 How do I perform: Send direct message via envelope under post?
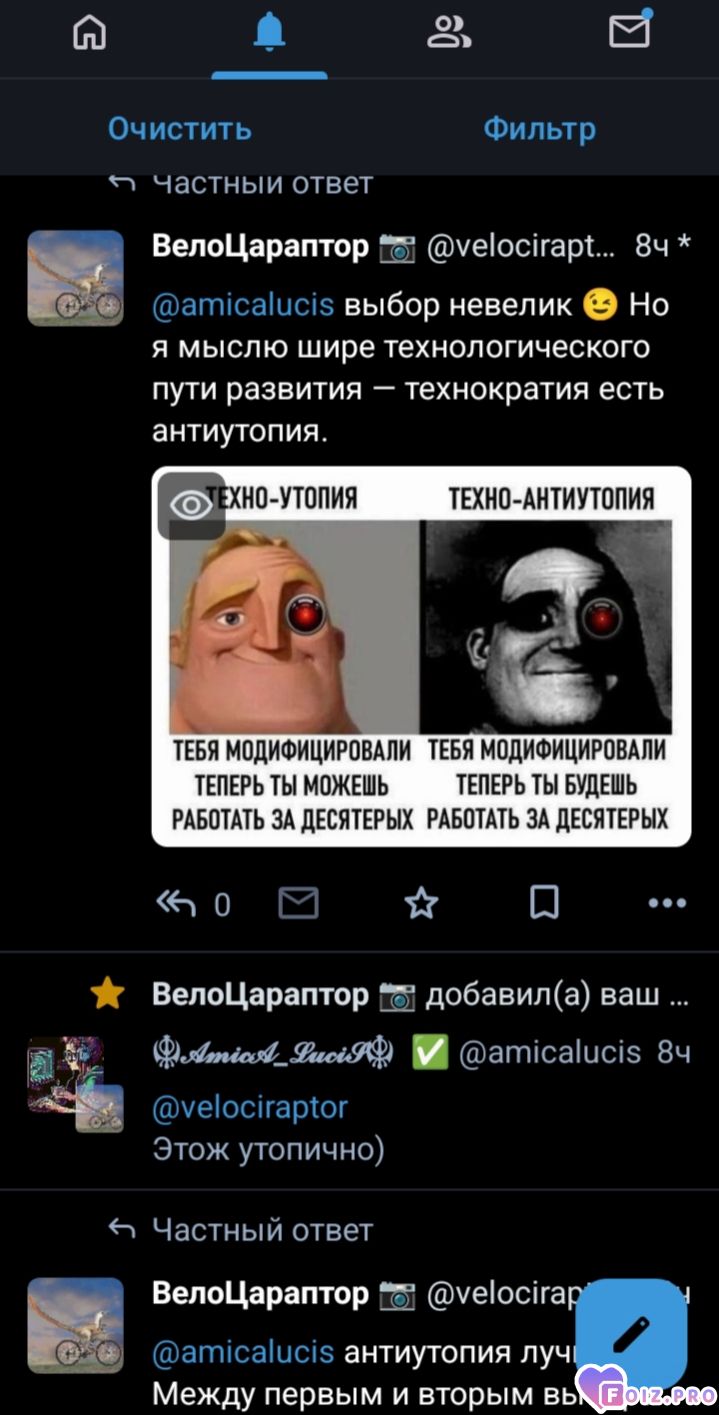[x=298, y=904]
